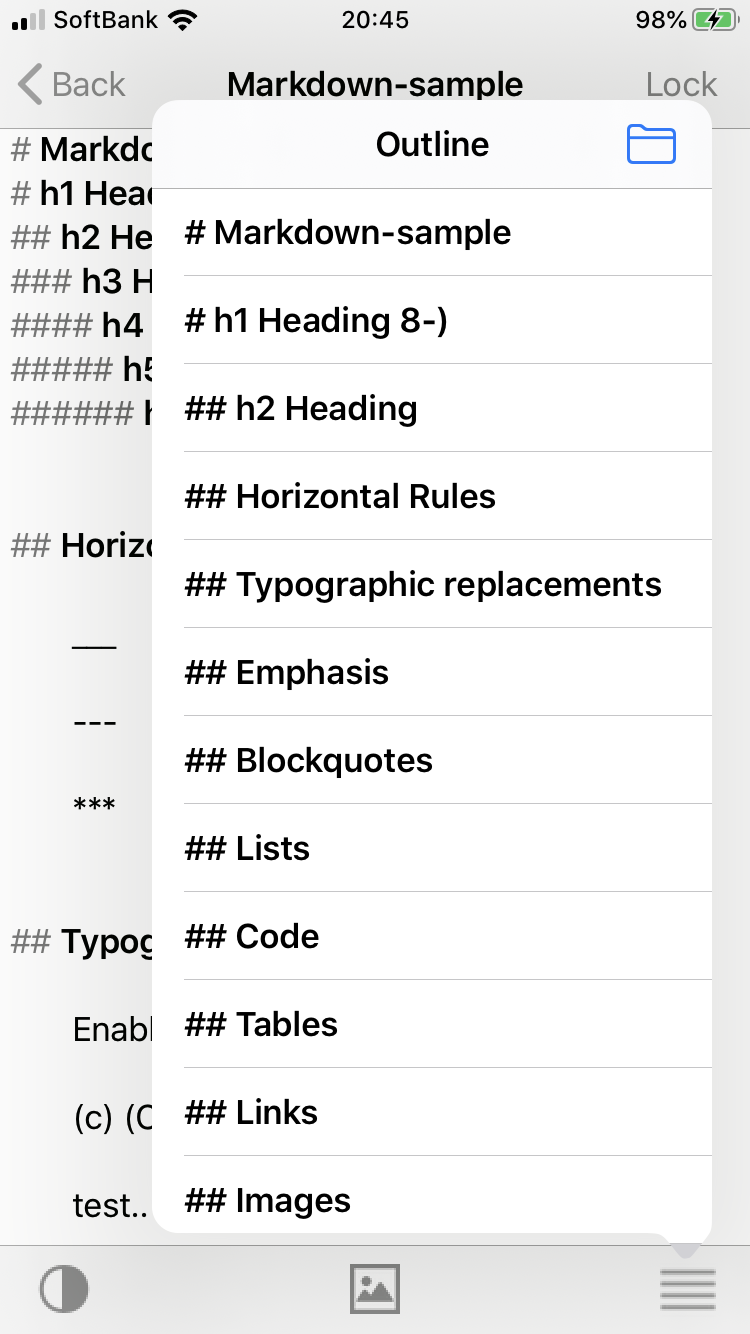Image resolution: width=750 pixels, height=1334 pixels.
Task: Navigate to '## Tables' heading
Action: click(x=432, y=1024)
